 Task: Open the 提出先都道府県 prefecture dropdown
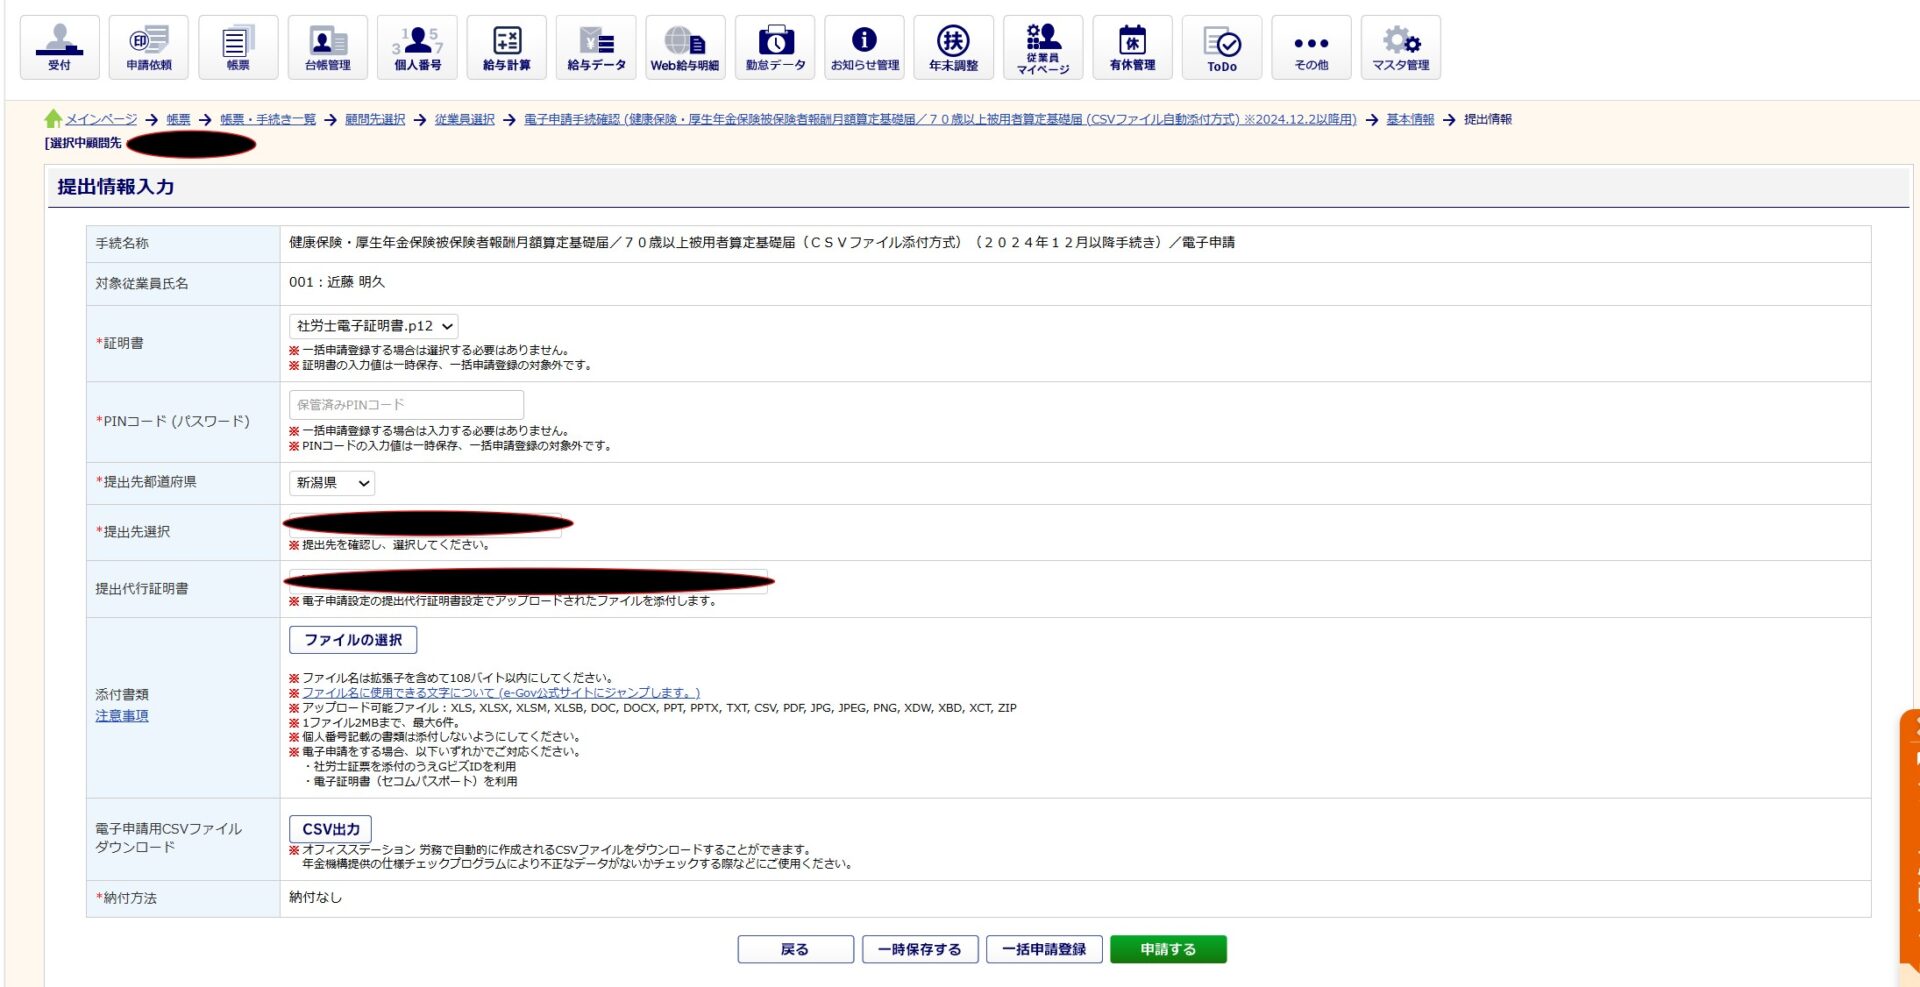[331, 483]
